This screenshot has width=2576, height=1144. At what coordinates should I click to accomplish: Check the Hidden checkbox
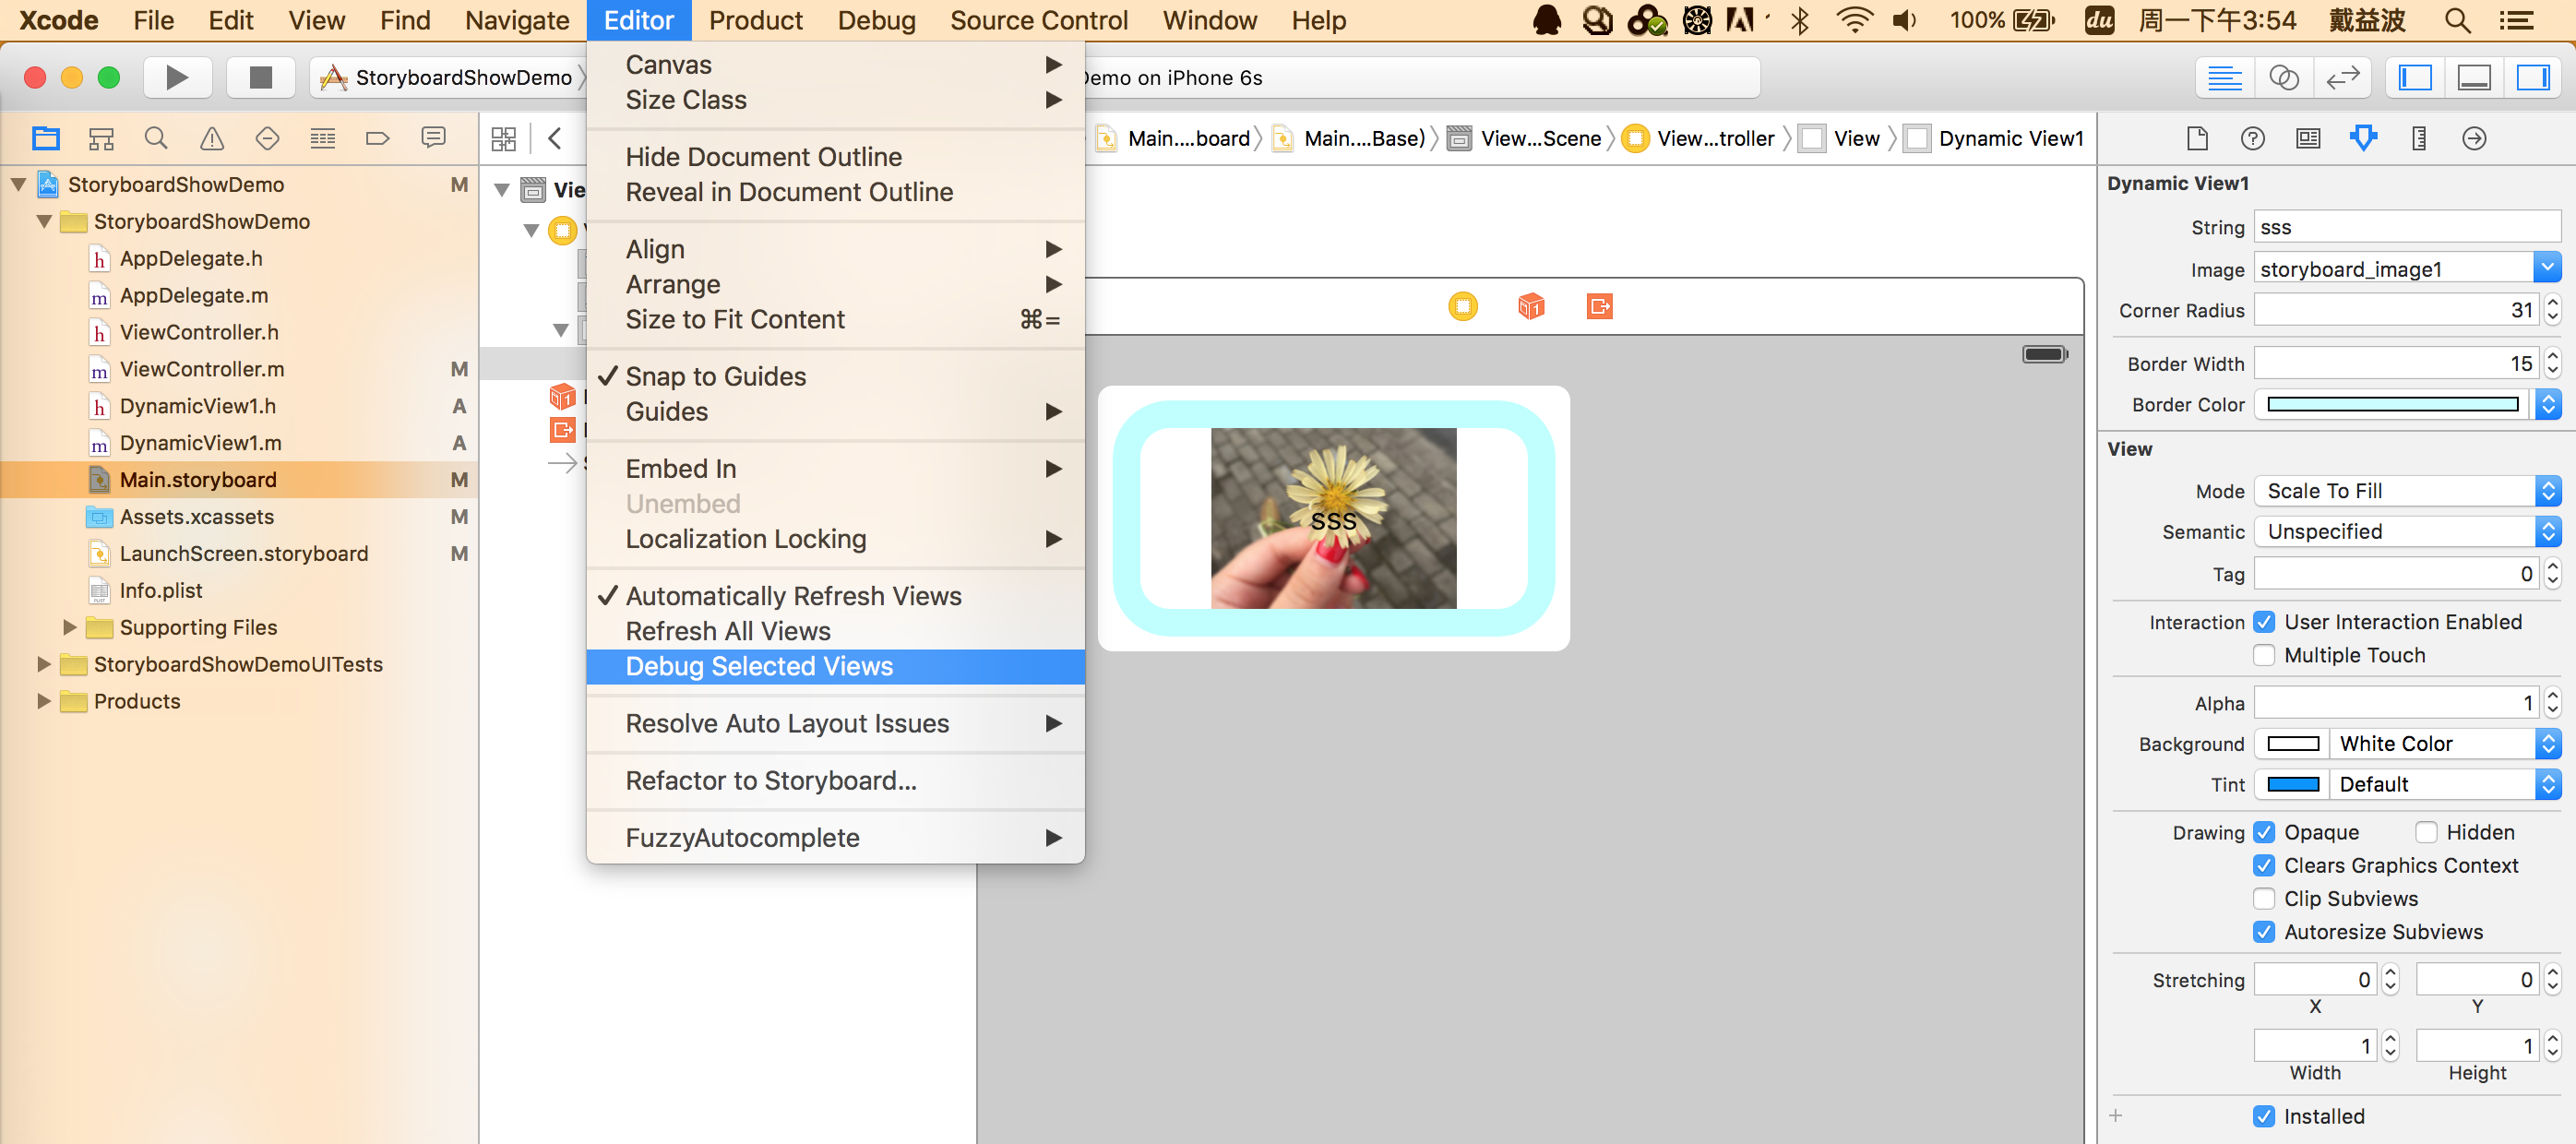coord(2426,832)
